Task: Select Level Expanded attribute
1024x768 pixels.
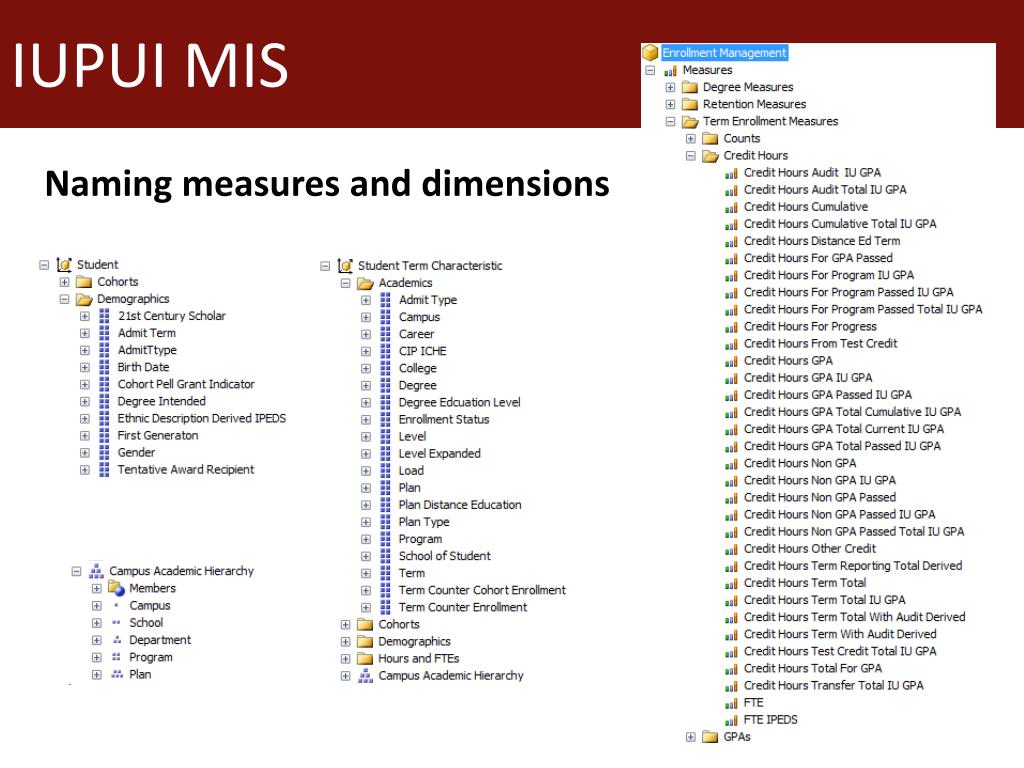Action: [x=440, y=454]
